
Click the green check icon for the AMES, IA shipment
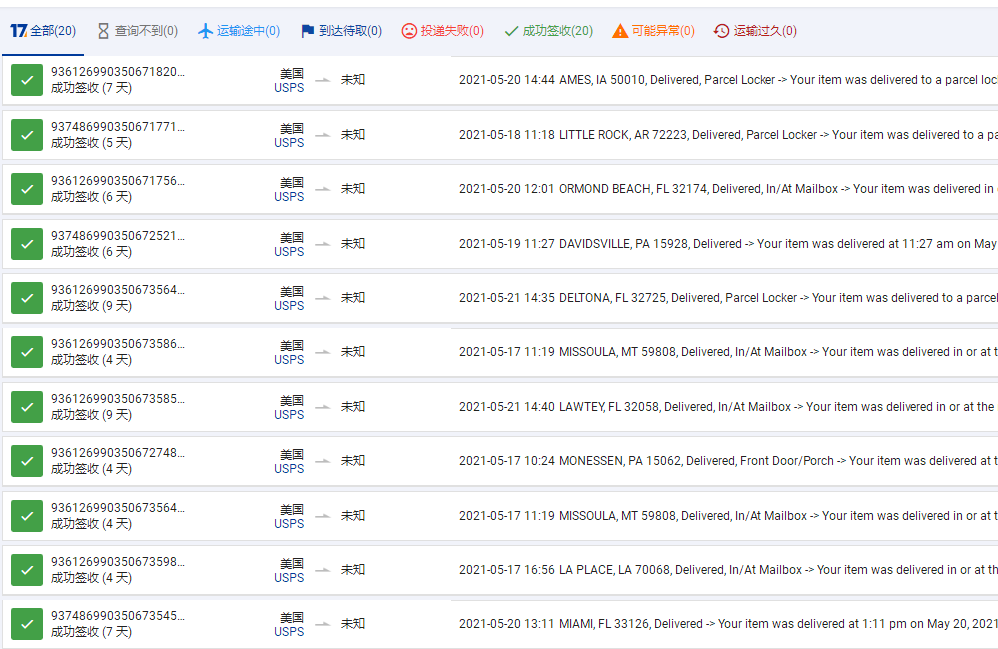point(27,80)
